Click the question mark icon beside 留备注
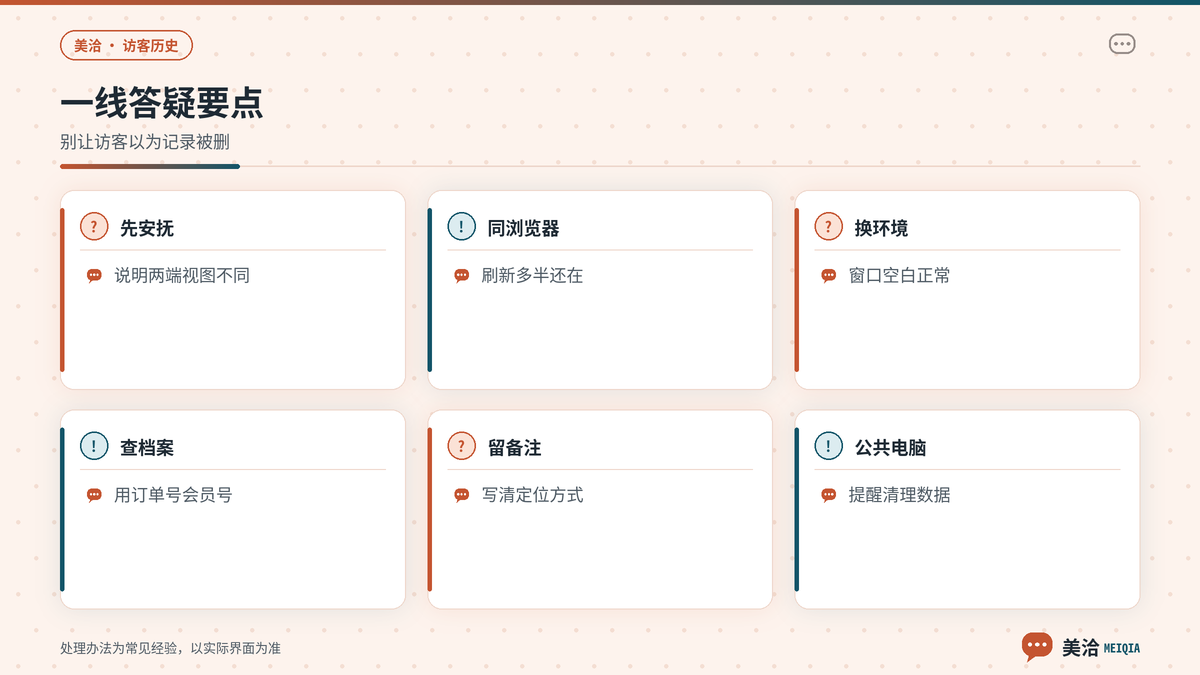The height and width of the screenshot is (675, 1200). pyautogui.click(x=461, y=446)
